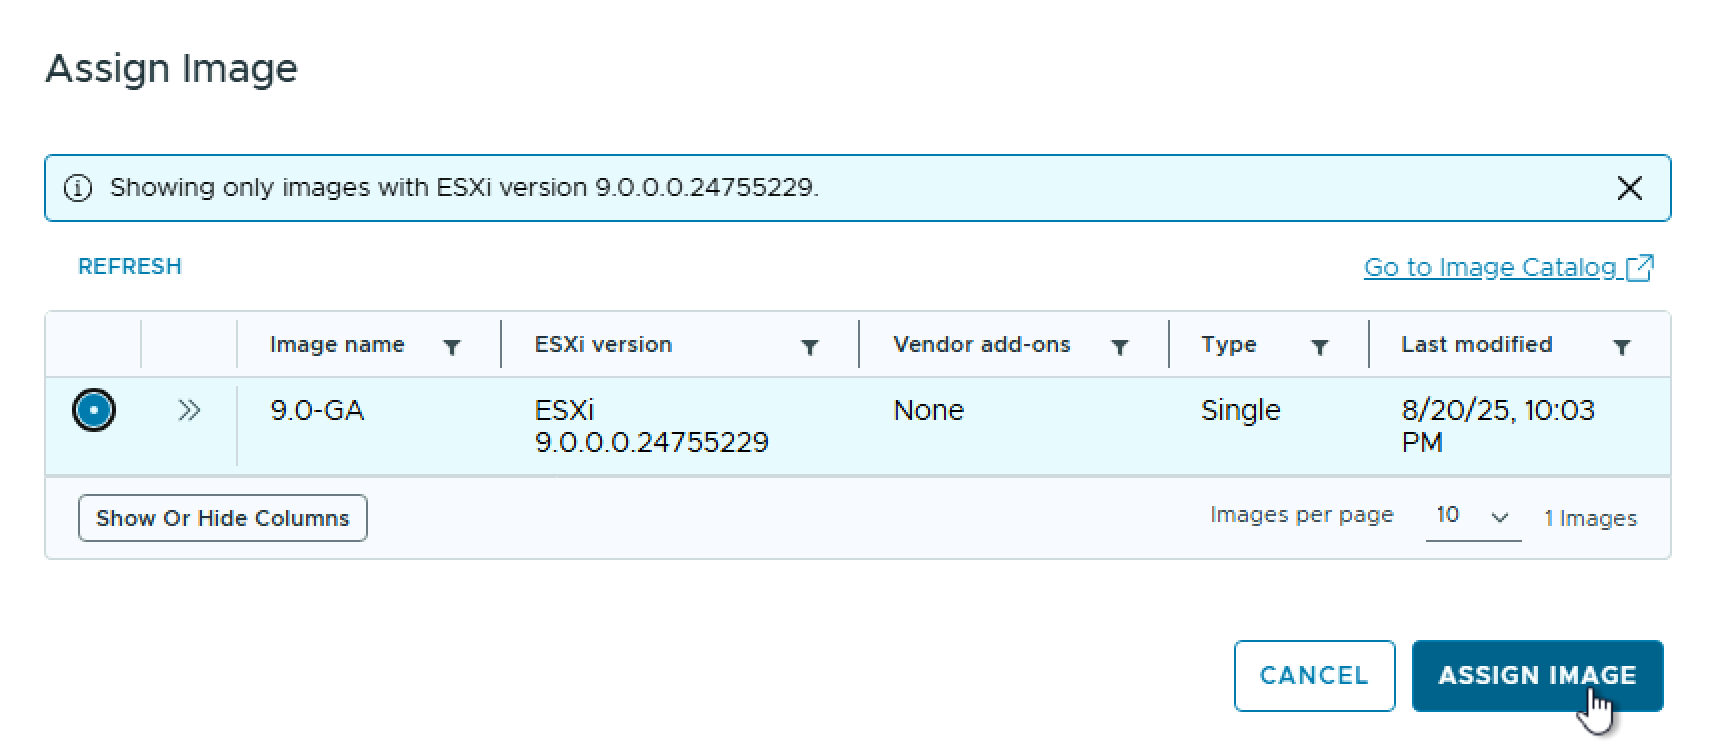Sort by the Type column header
The height and width of the screenshot is (754, 1714).
click(x=1228, y=345)
